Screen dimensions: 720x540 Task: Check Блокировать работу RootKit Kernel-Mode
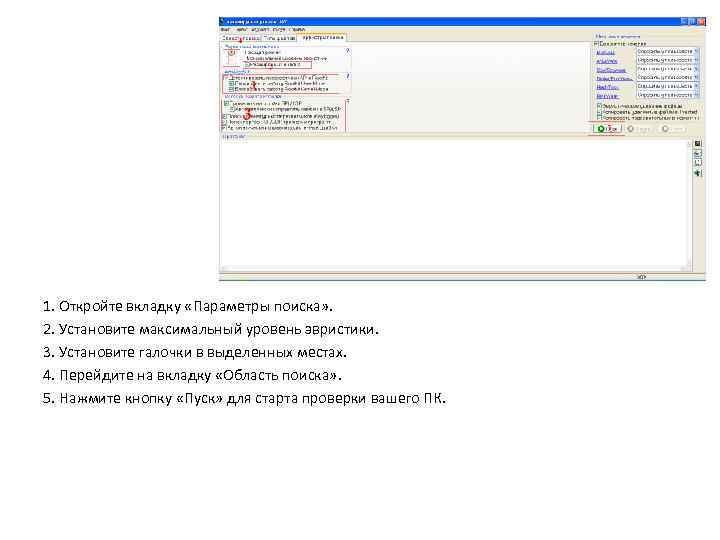point(231,89)
